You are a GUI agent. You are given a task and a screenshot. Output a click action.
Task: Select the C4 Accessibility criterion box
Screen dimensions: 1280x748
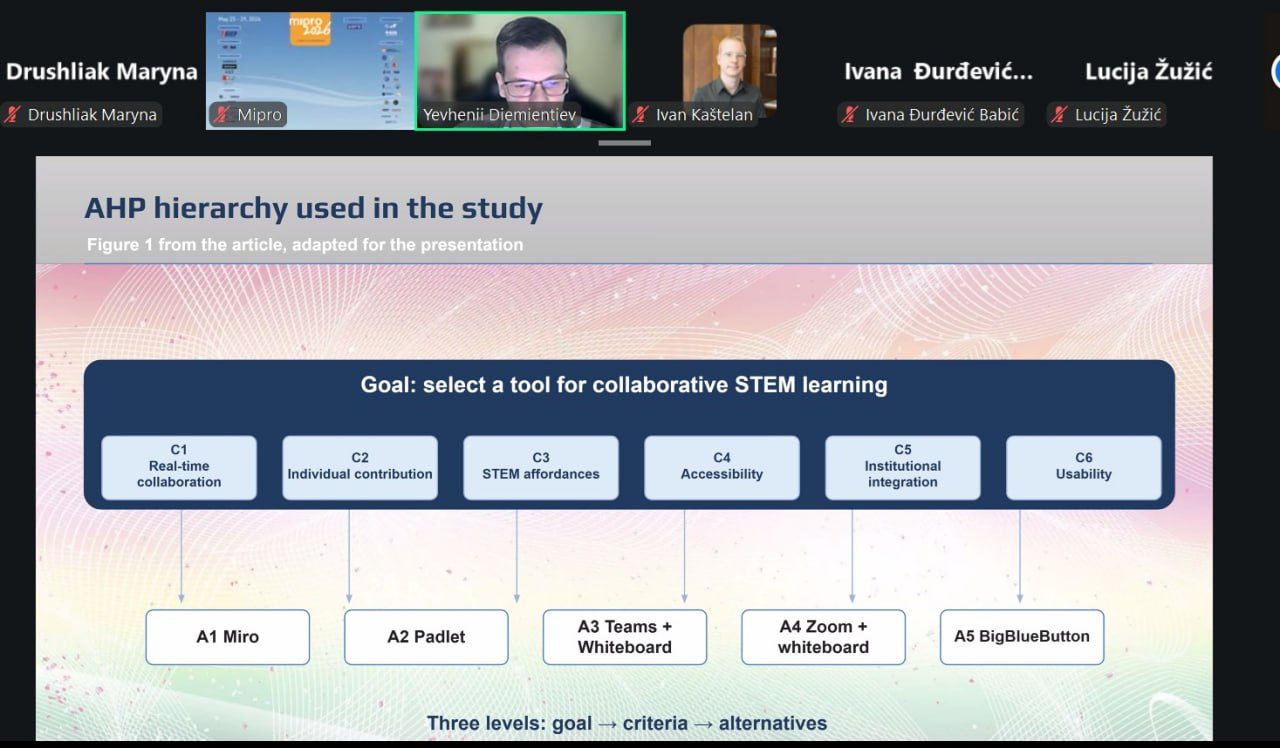[722, 467]
